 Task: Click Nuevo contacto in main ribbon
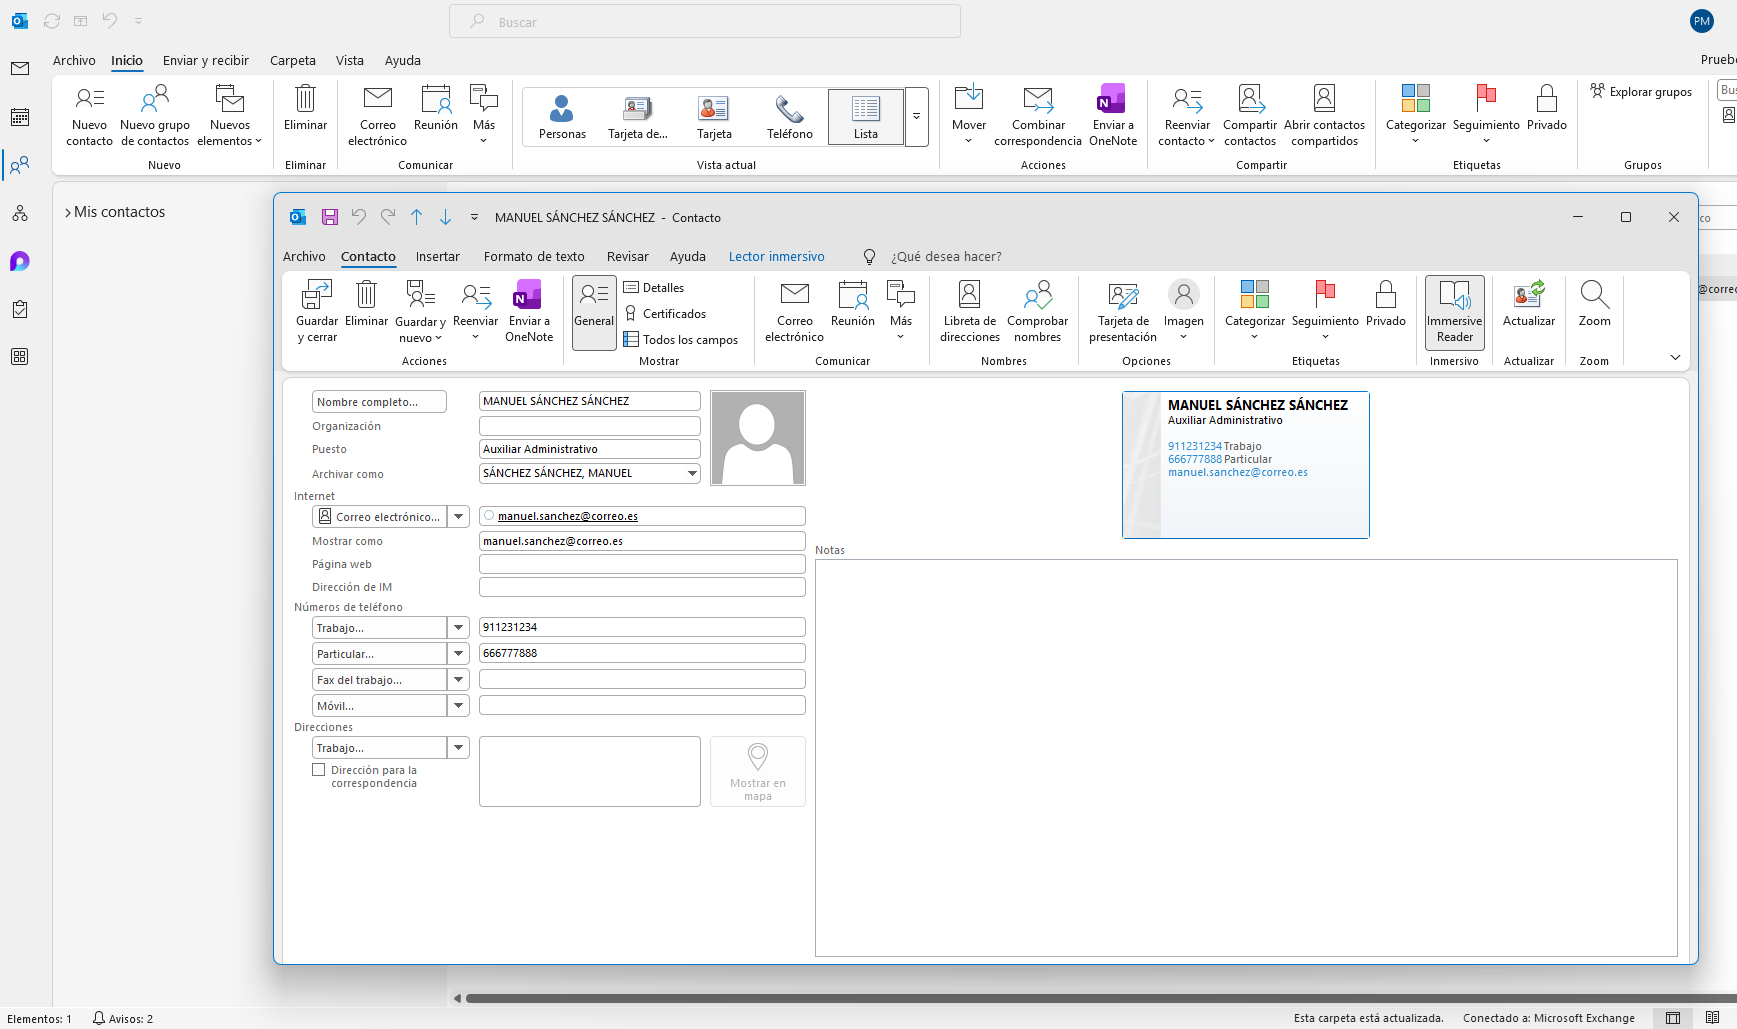click(89, 116)
